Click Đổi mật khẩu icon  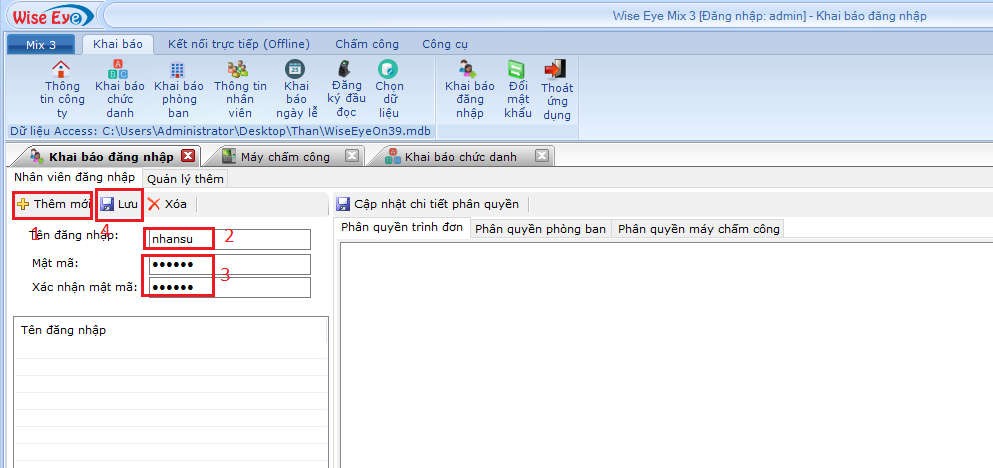(517, 70)
